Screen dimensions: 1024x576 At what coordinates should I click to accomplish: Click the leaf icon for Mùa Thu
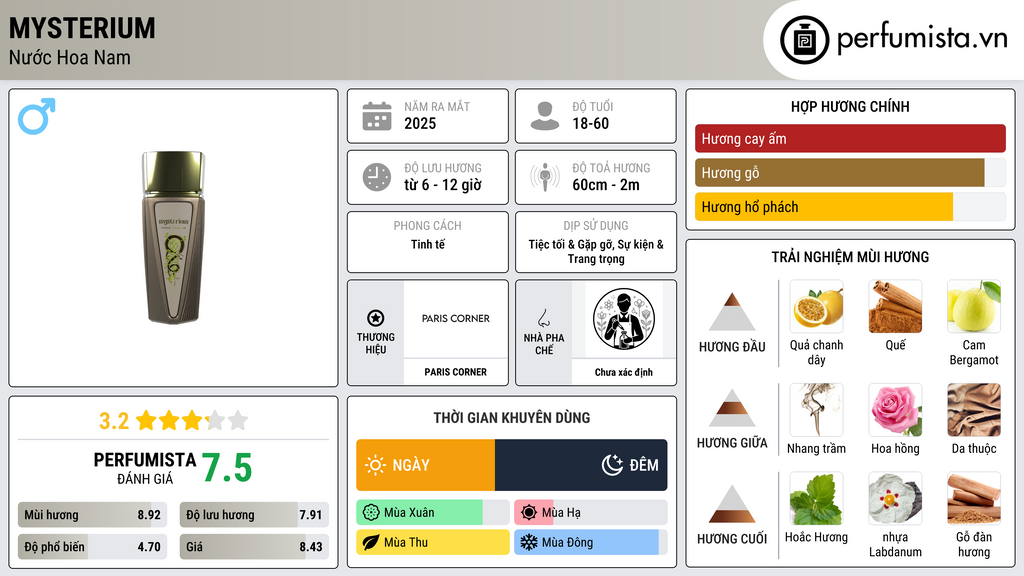coord(371,542)
